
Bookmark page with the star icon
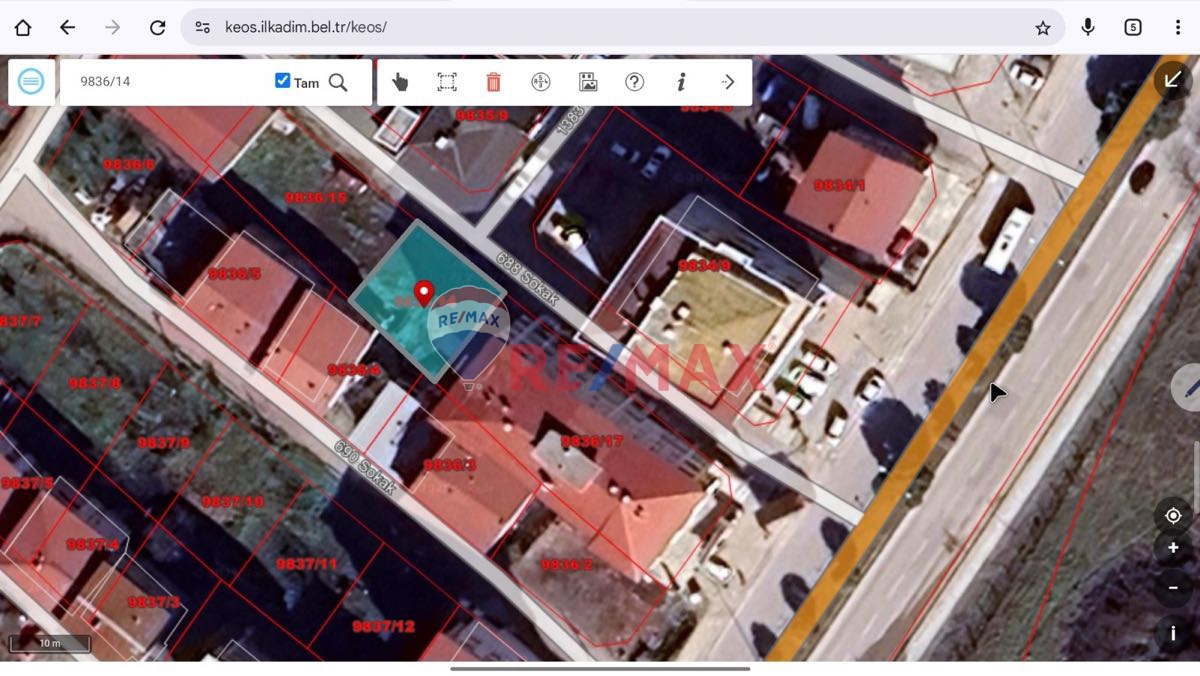tap(1043, 28)
